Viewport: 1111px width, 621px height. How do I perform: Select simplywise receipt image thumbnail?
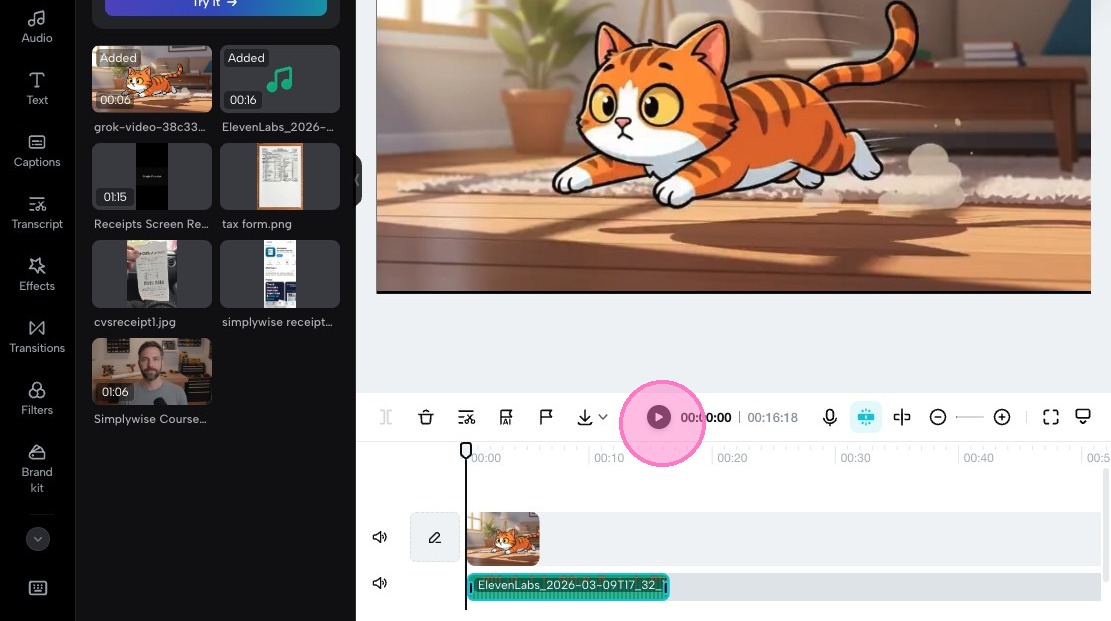click(x=280, y=274)
